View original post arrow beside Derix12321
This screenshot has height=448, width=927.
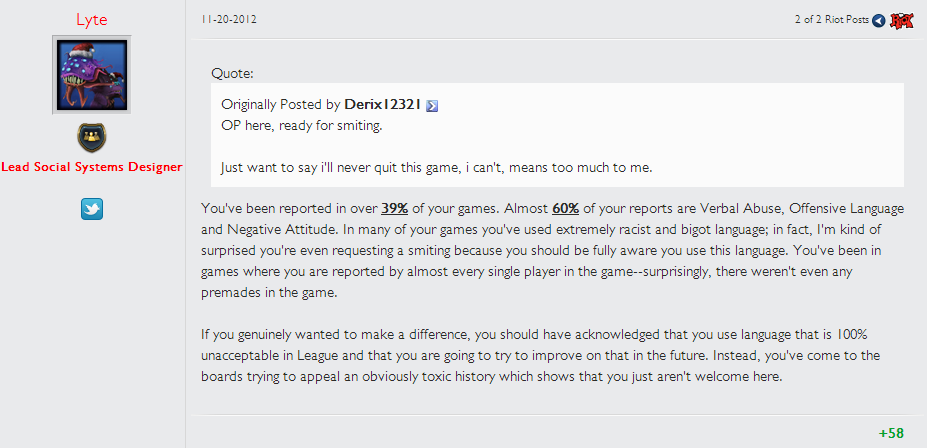click(x=432, y=106)
